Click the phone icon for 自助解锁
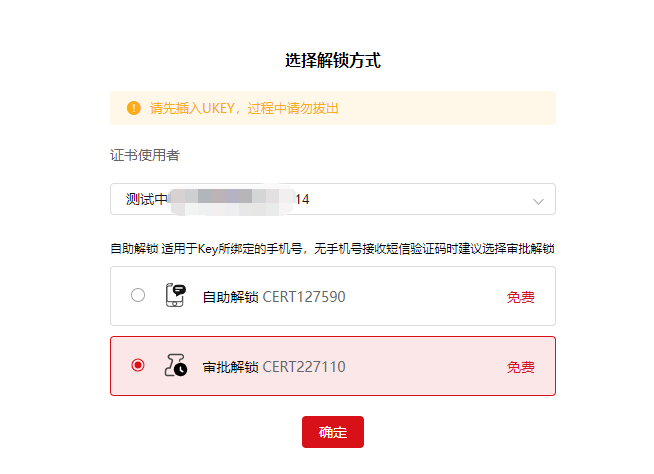 [175, 295]
